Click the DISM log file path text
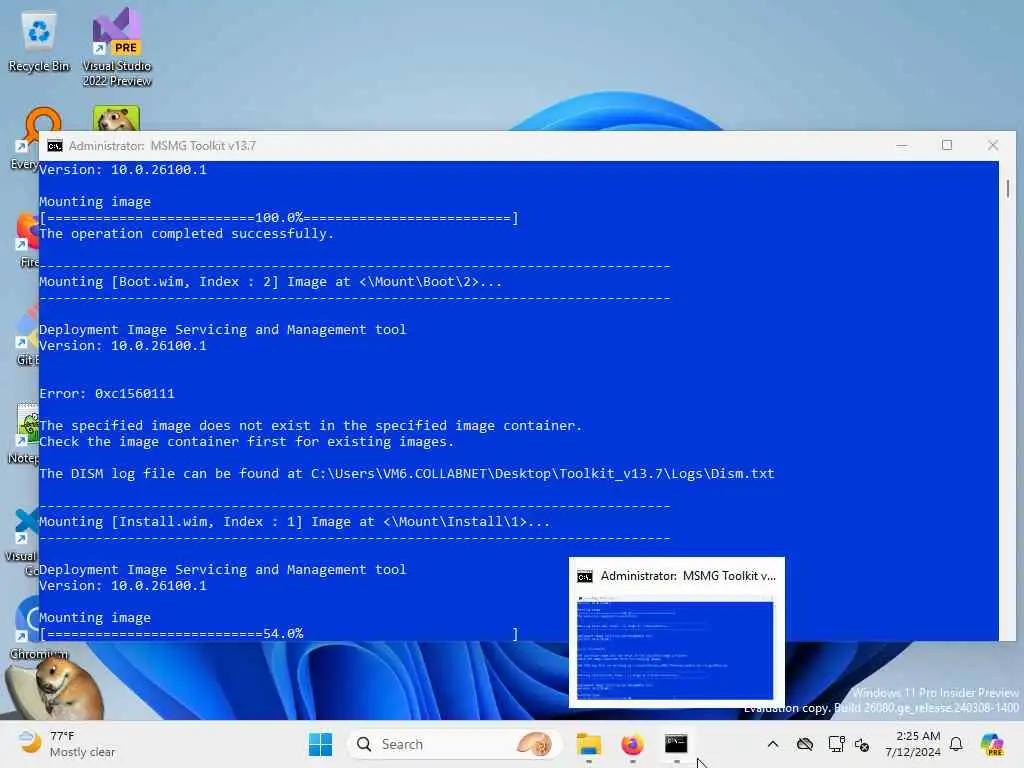The image size is (1024, 768). pos(543,473)
